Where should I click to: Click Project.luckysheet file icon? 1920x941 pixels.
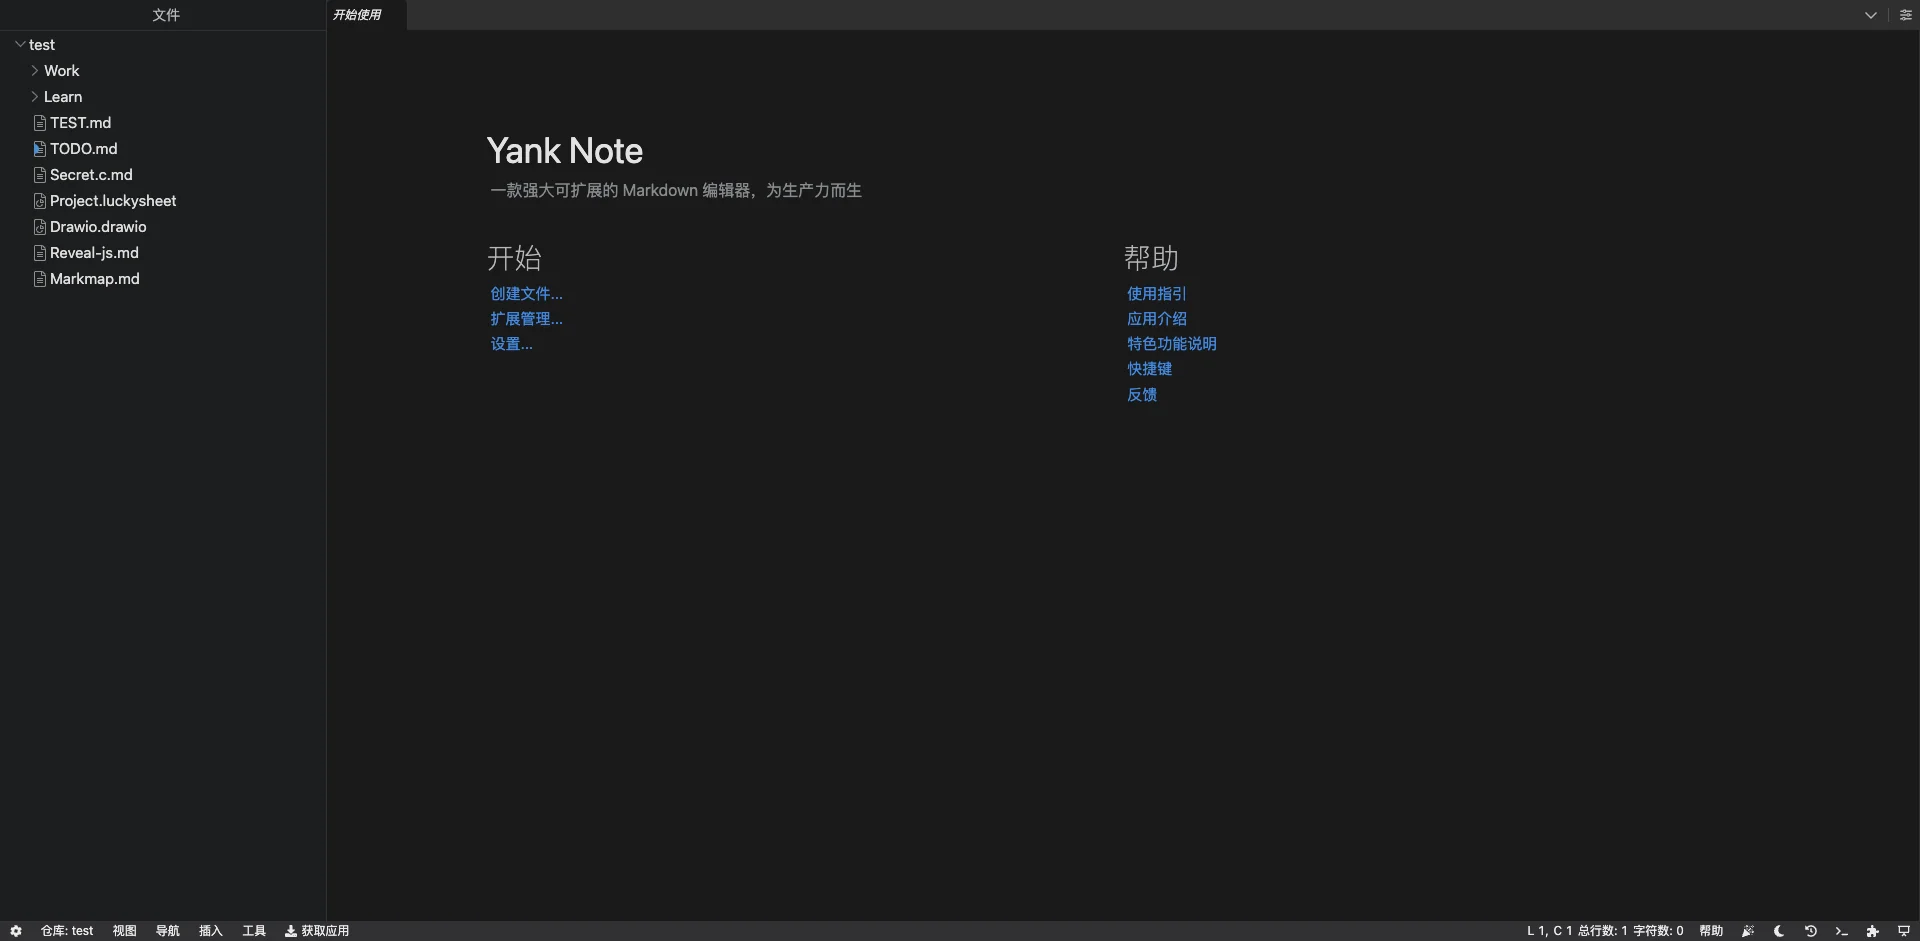[40, 201]
